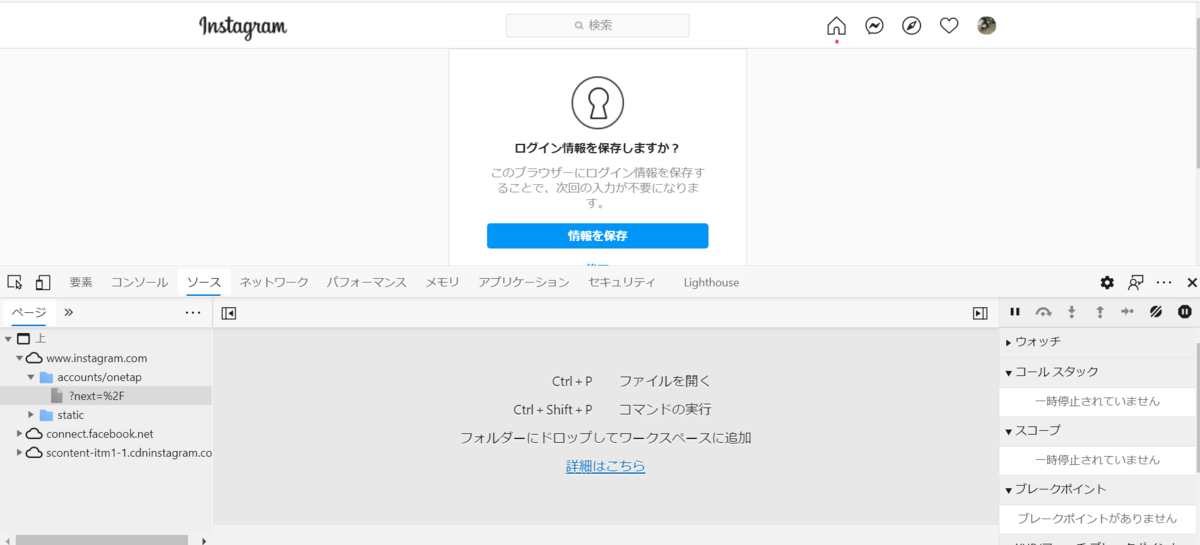
Task: Collapse the accounts/onetap folder
Action: tap(31, 377)
